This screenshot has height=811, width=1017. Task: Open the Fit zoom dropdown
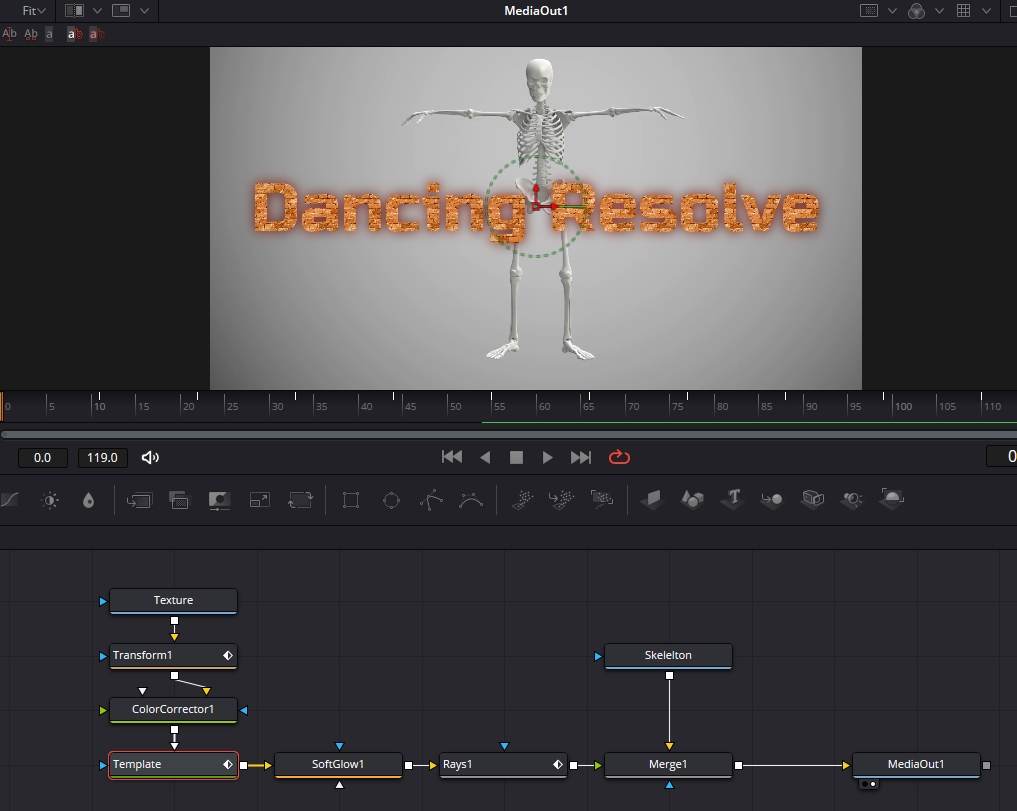tap(34, 11)
